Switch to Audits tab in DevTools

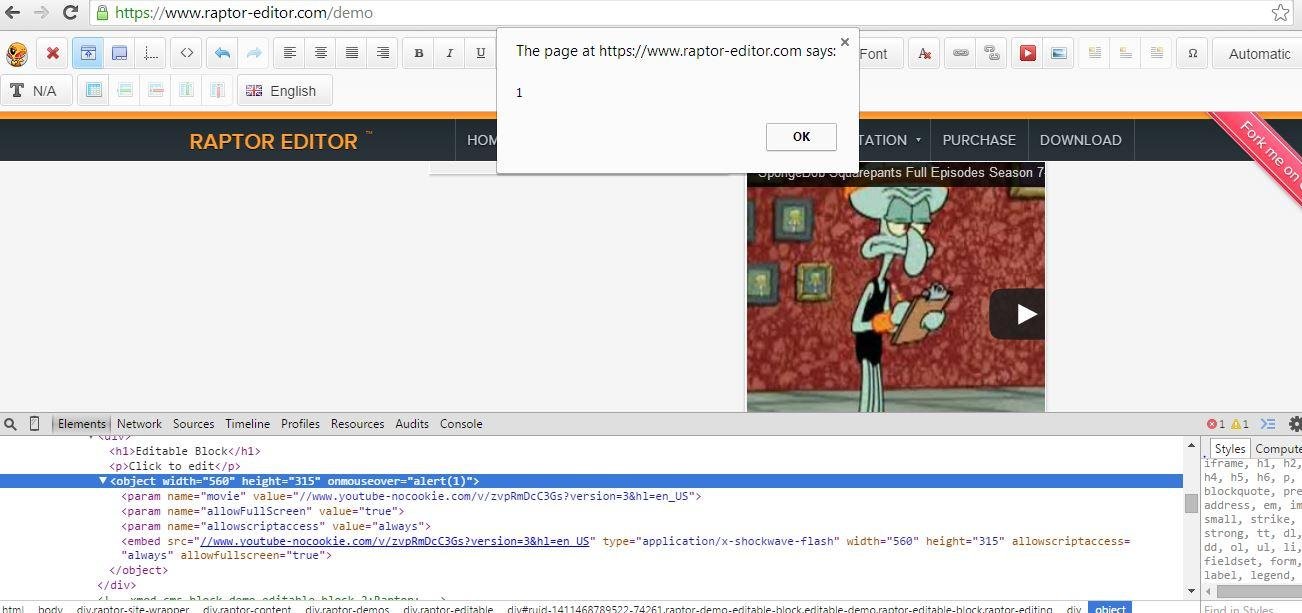412,424
